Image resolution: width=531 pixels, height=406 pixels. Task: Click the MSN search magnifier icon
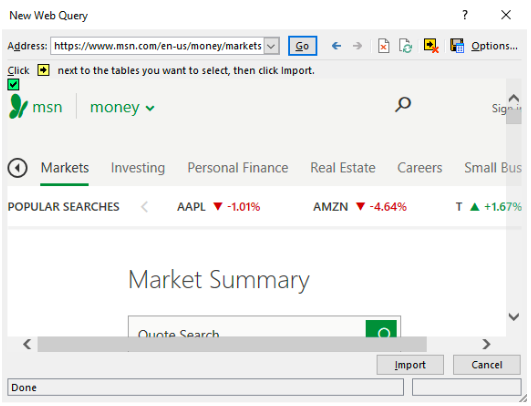(x=403, y=105)
